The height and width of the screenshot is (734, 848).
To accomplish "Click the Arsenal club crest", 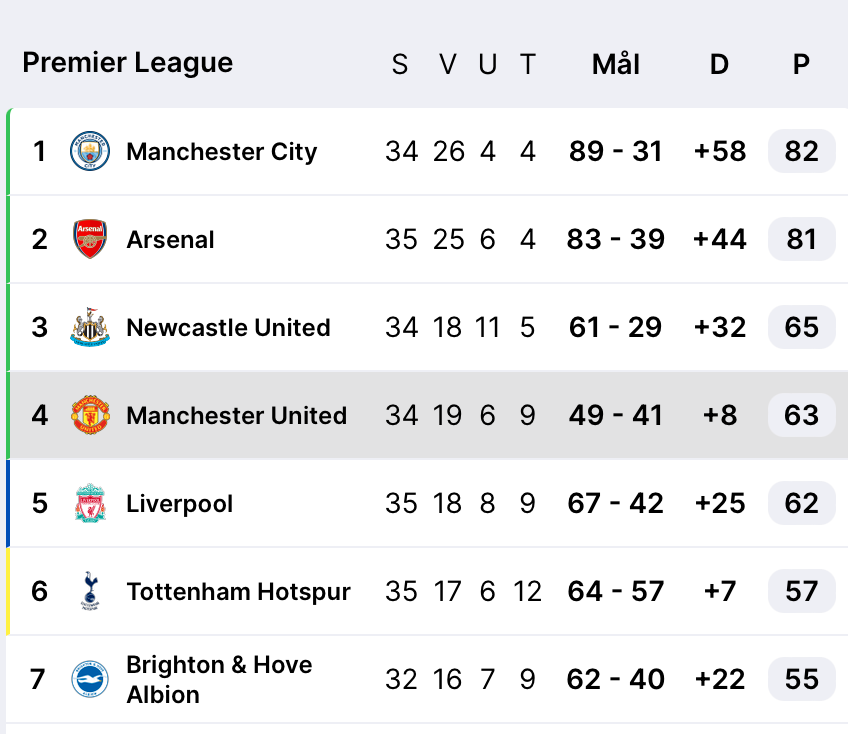I will (90, 240).
